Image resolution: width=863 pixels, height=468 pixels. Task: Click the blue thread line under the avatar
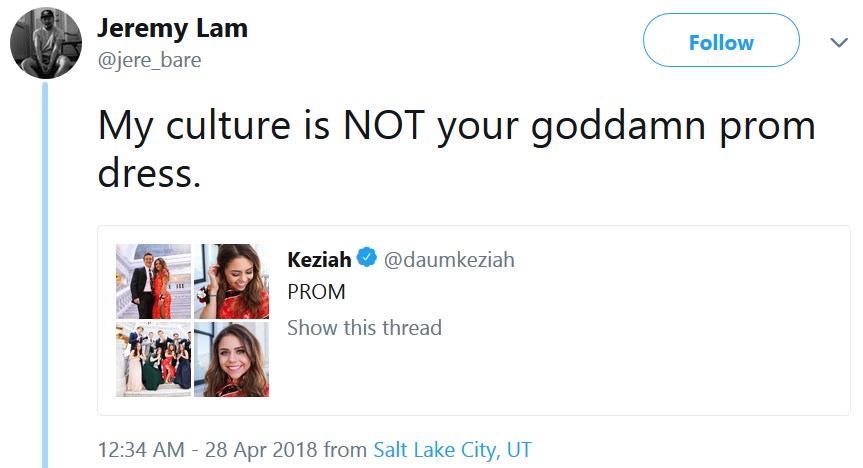pyautogui.click(x=45, y=275)
